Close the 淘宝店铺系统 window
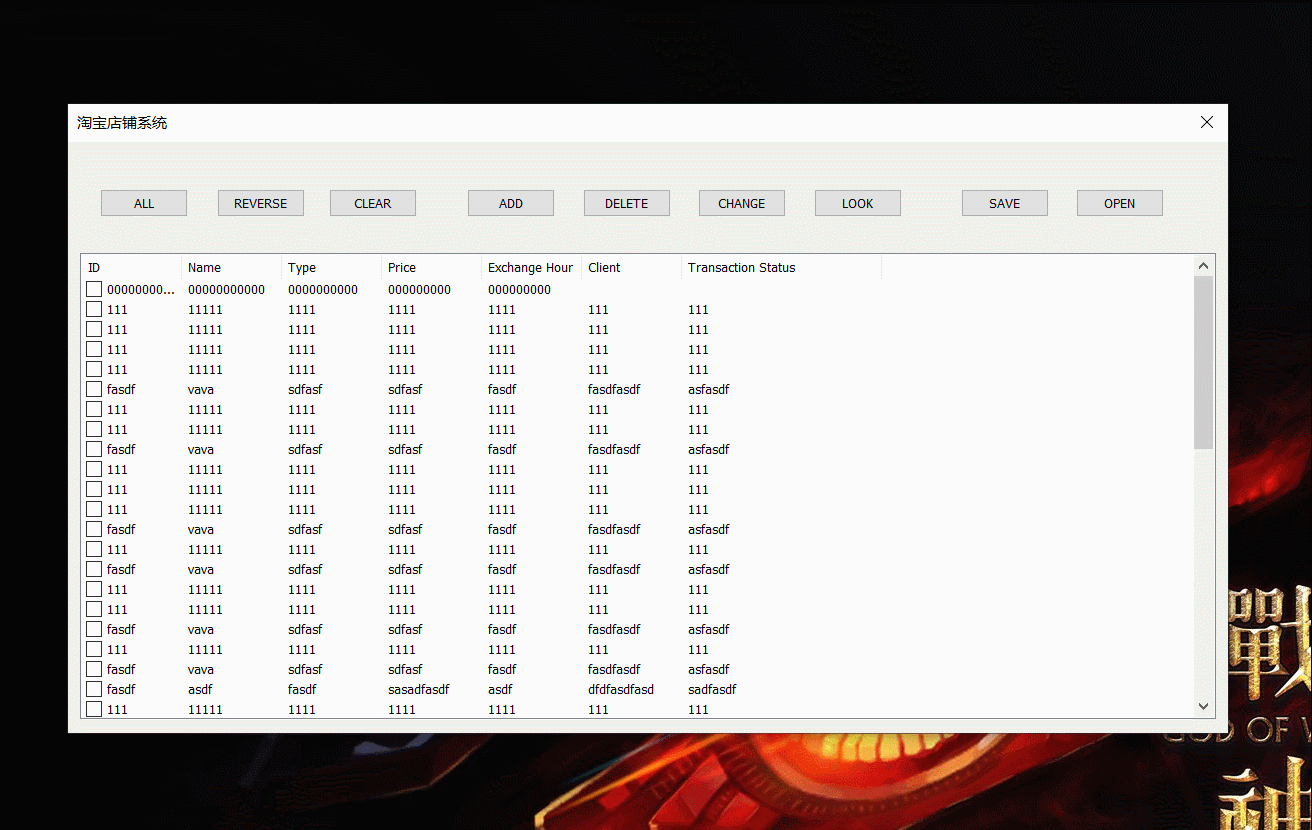1312x830 pixels. (1207, 122)
